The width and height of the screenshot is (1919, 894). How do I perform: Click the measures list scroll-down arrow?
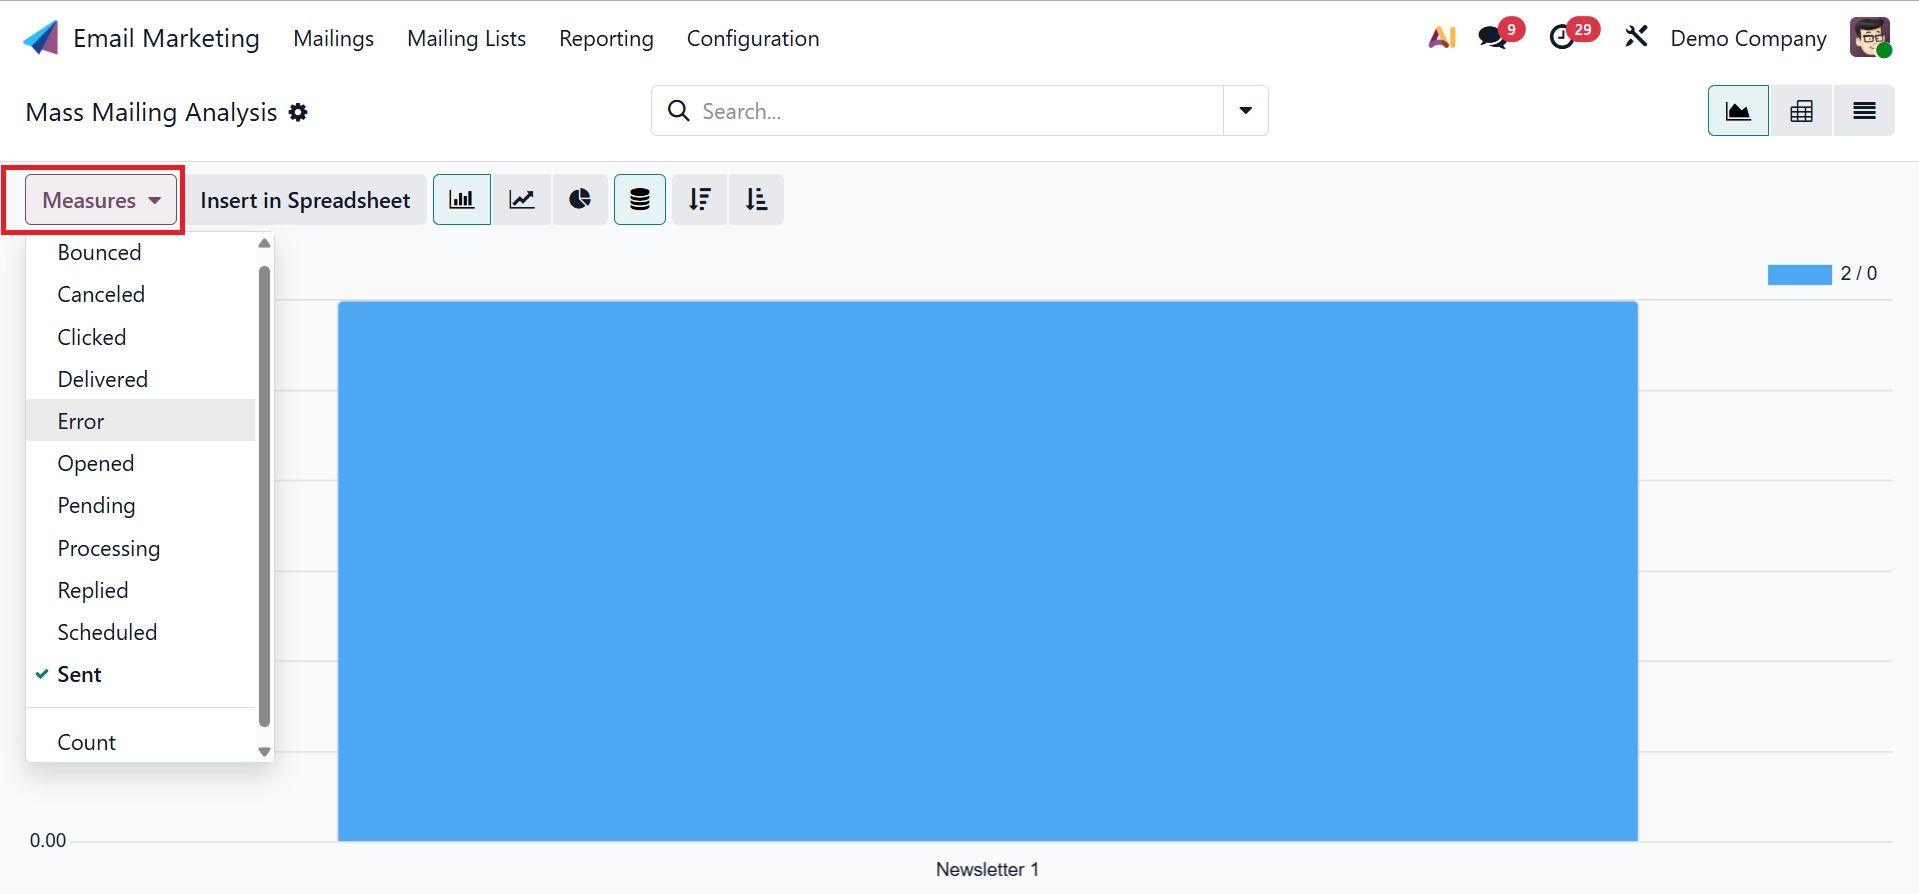tap(264, 752)
